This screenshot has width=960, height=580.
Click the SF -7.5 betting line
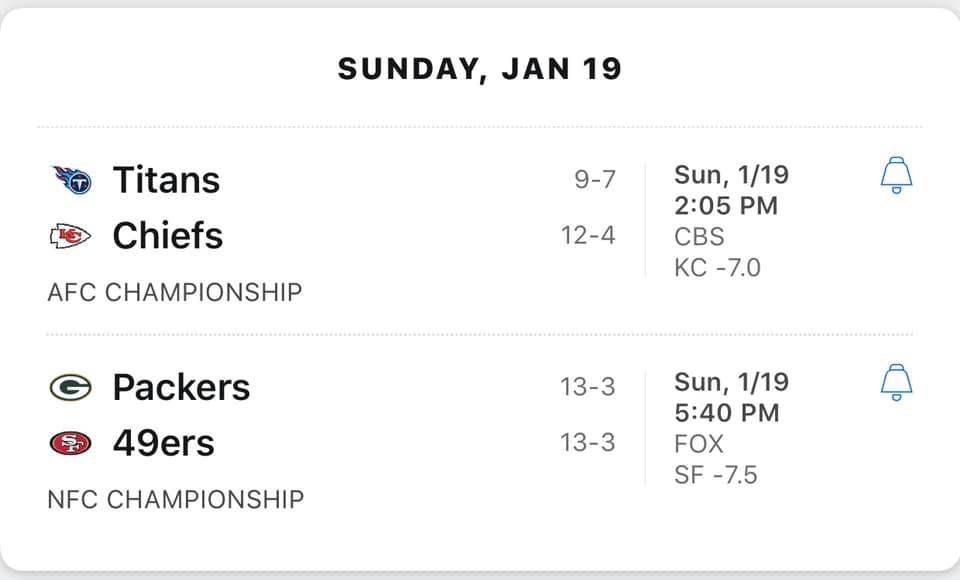click(716, 475)
